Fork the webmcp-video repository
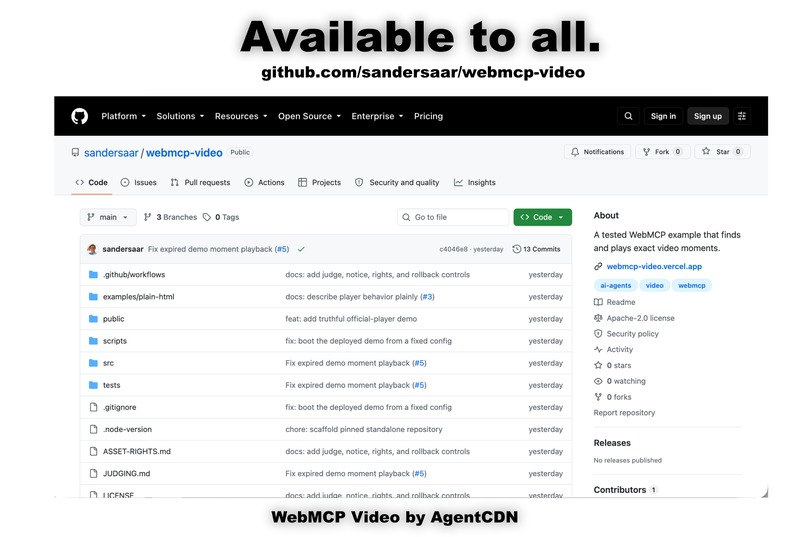Image resolution: width=806 pixels, height=537 pixels. click(663, 152)
